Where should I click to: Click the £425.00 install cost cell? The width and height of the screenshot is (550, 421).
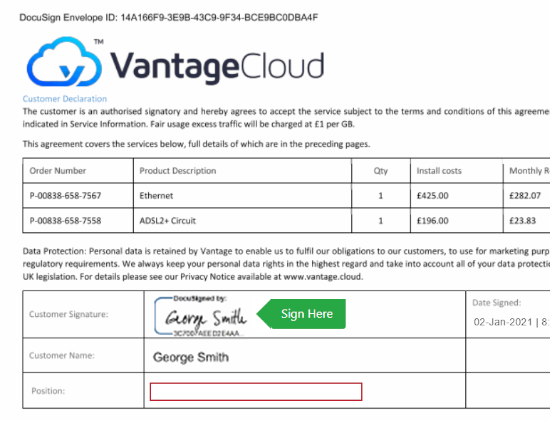pos(457,196)
